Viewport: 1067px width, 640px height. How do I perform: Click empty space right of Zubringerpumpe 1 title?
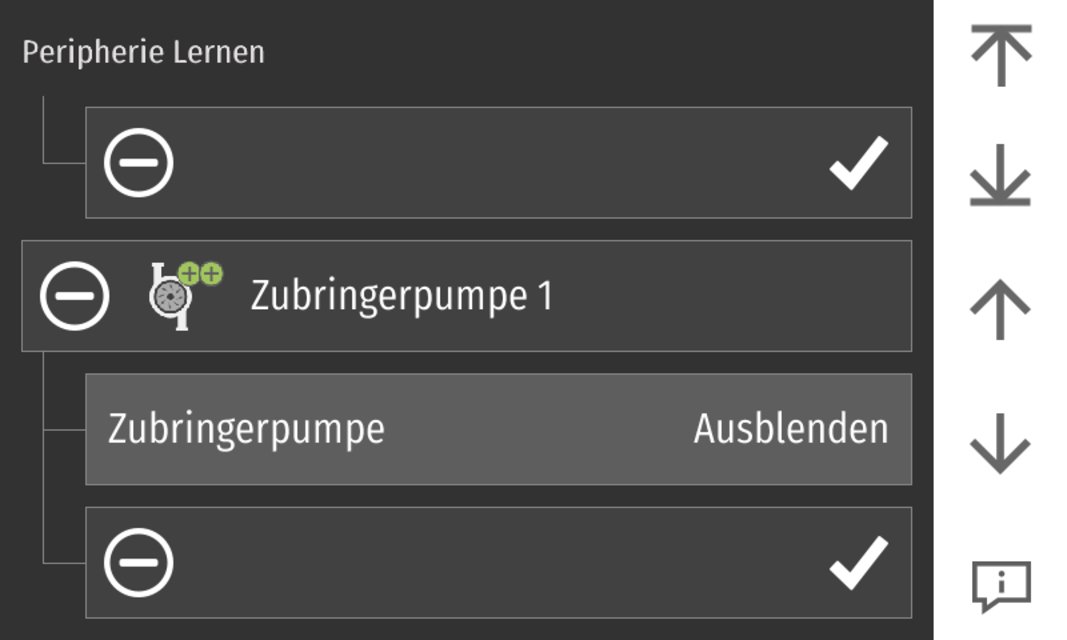[x=730, y=296]
